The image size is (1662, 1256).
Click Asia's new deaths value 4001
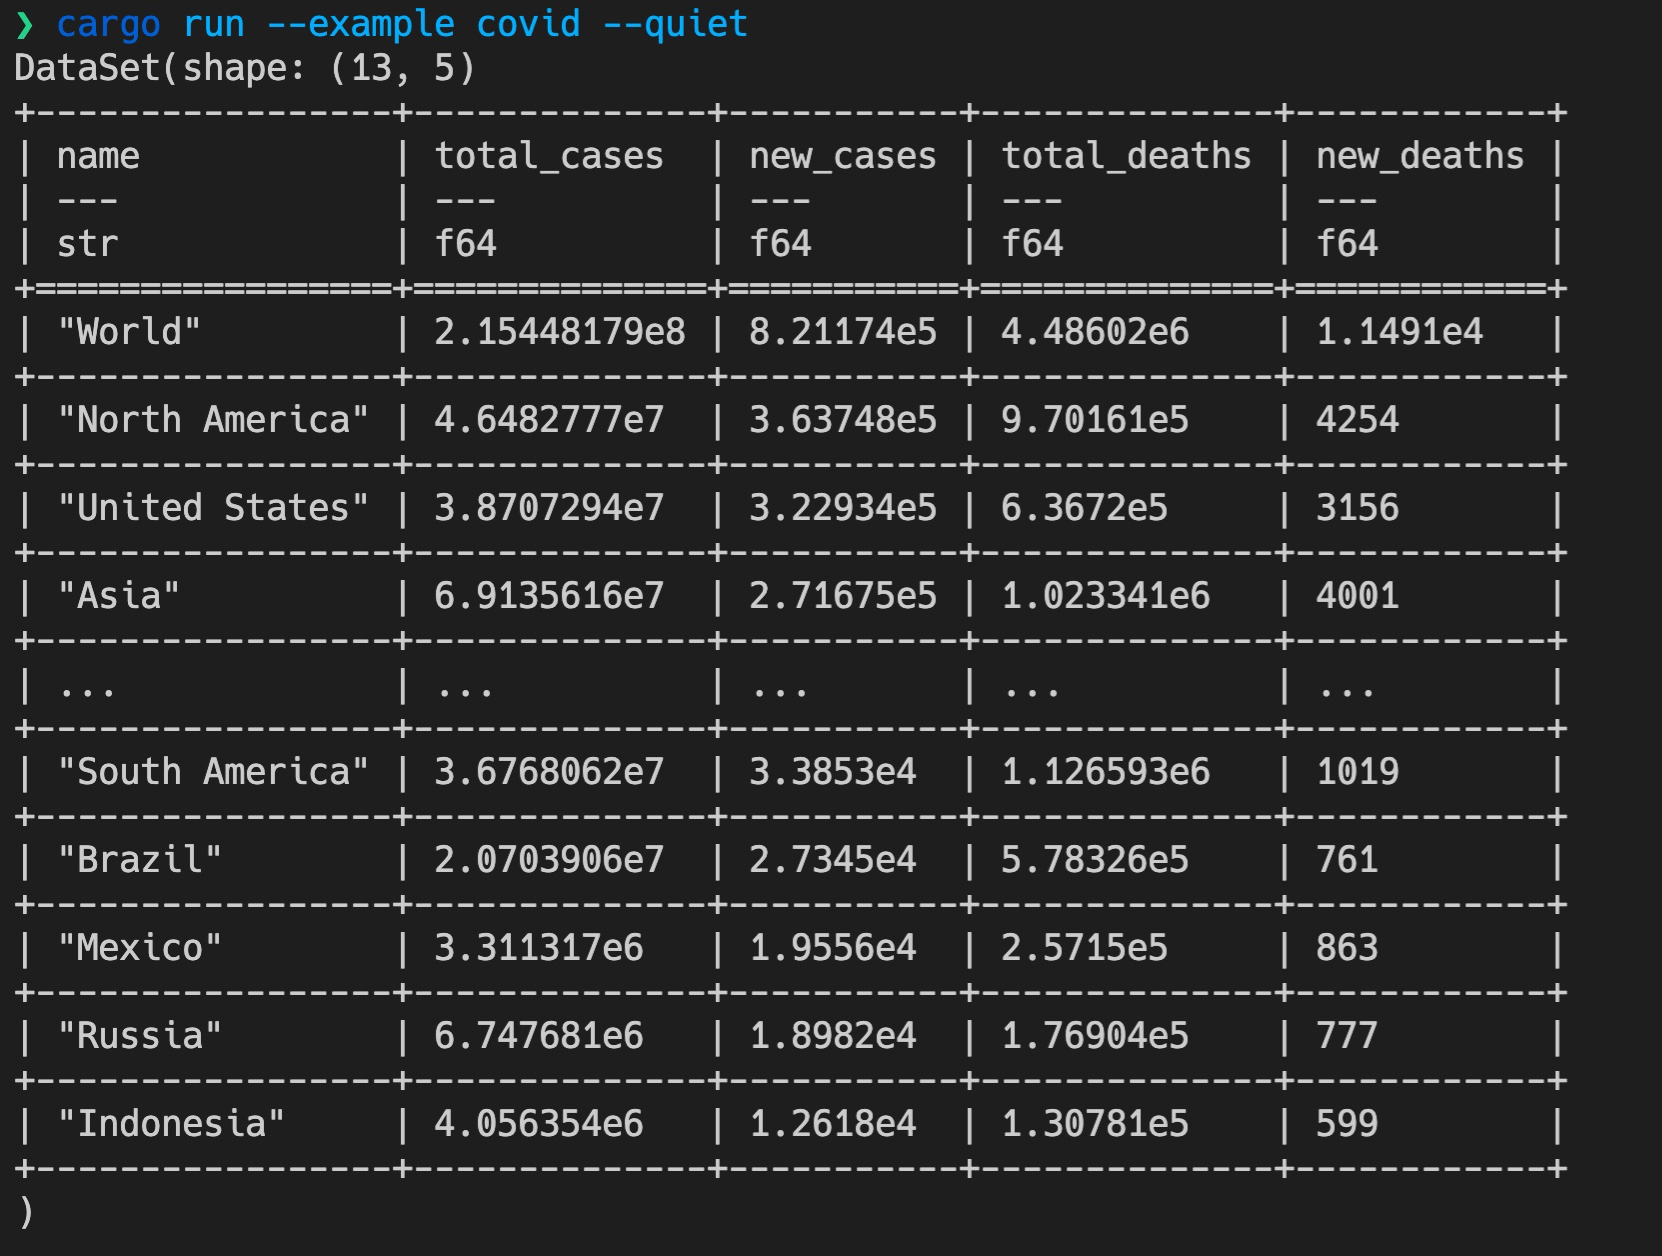click(x=1357, y=596)
